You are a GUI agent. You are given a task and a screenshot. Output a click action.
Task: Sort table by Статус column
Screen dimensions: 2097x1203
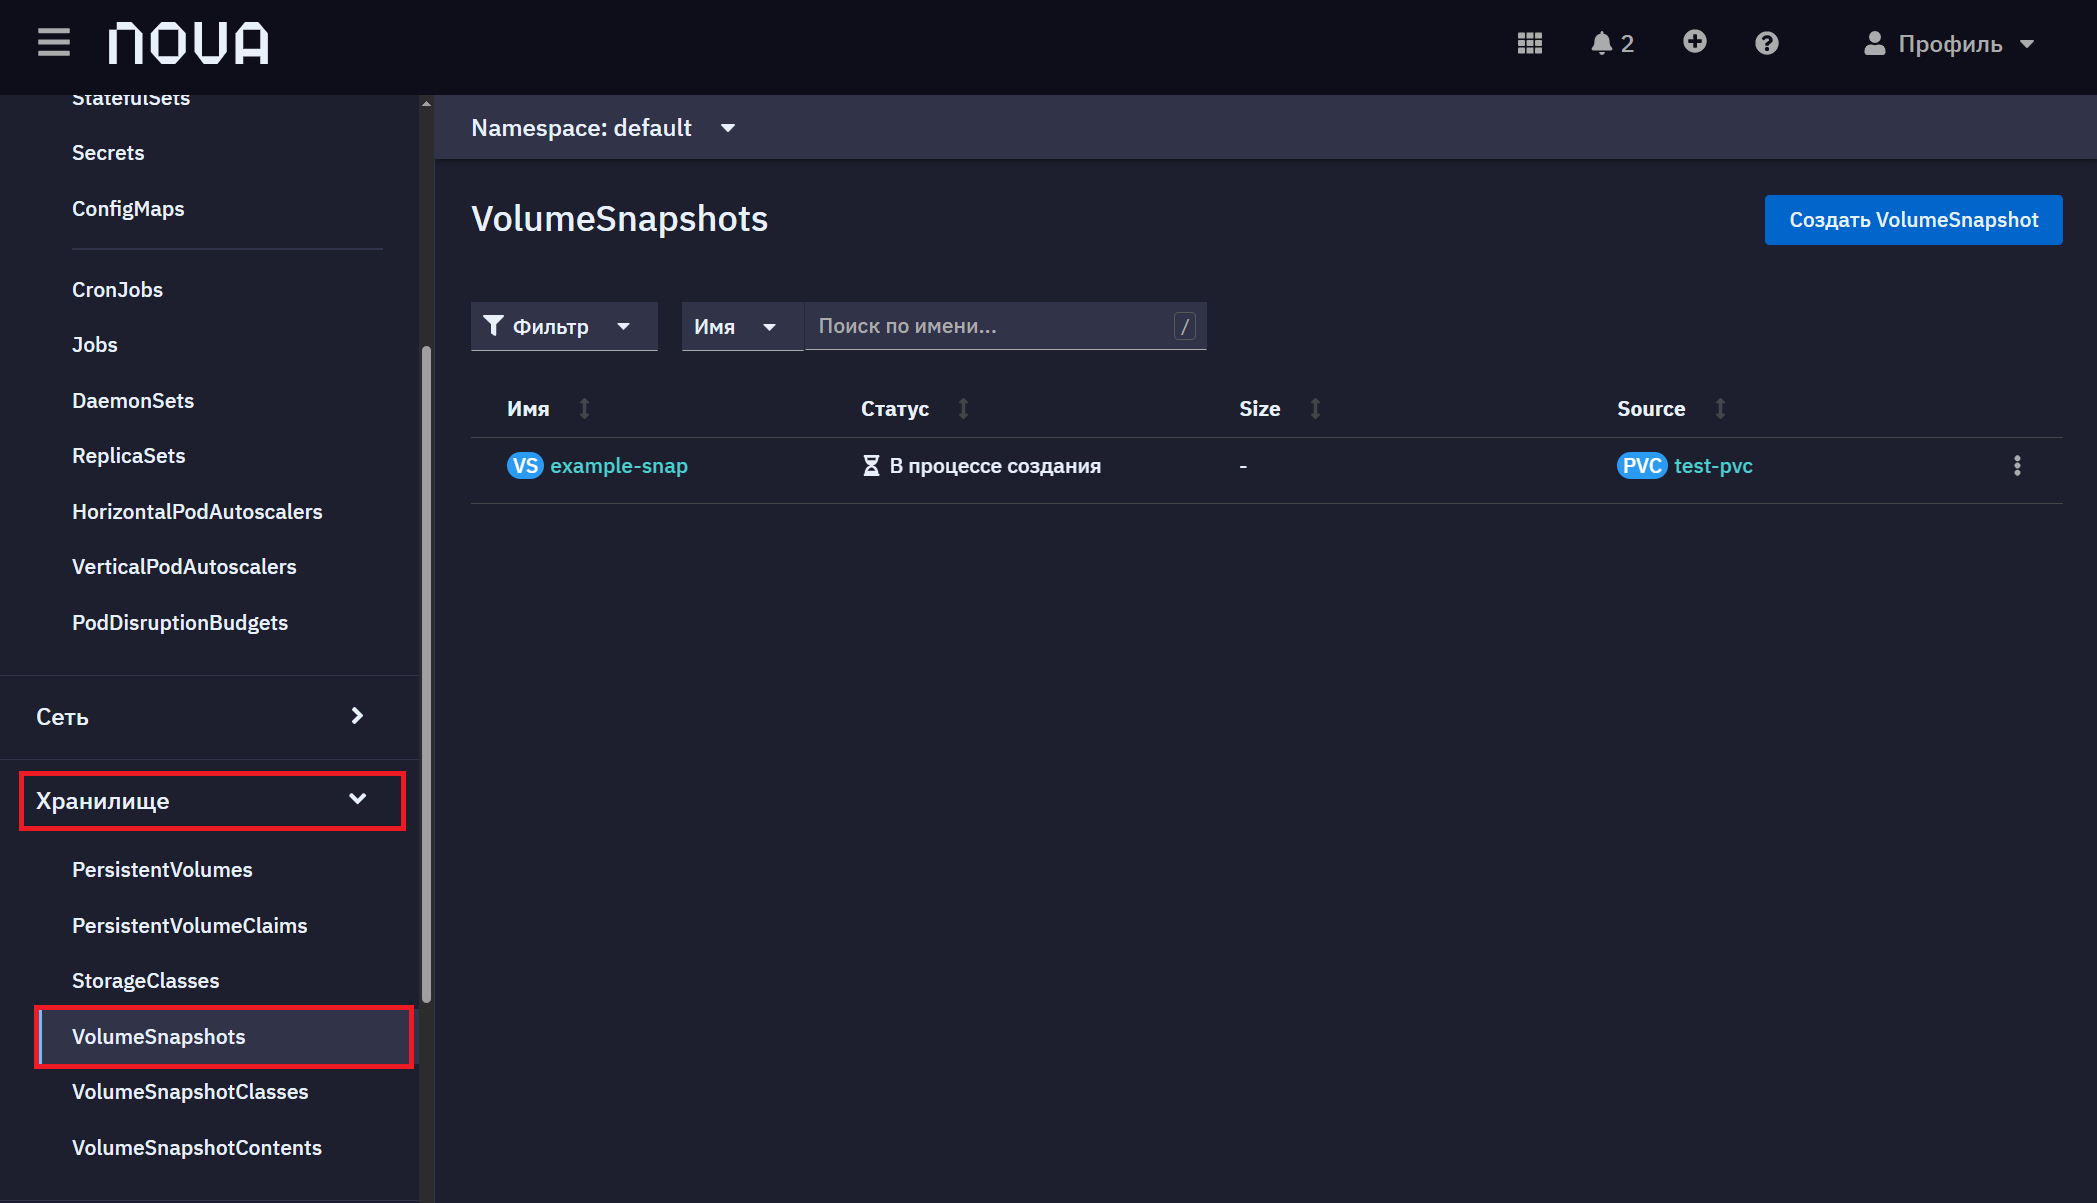963,408
